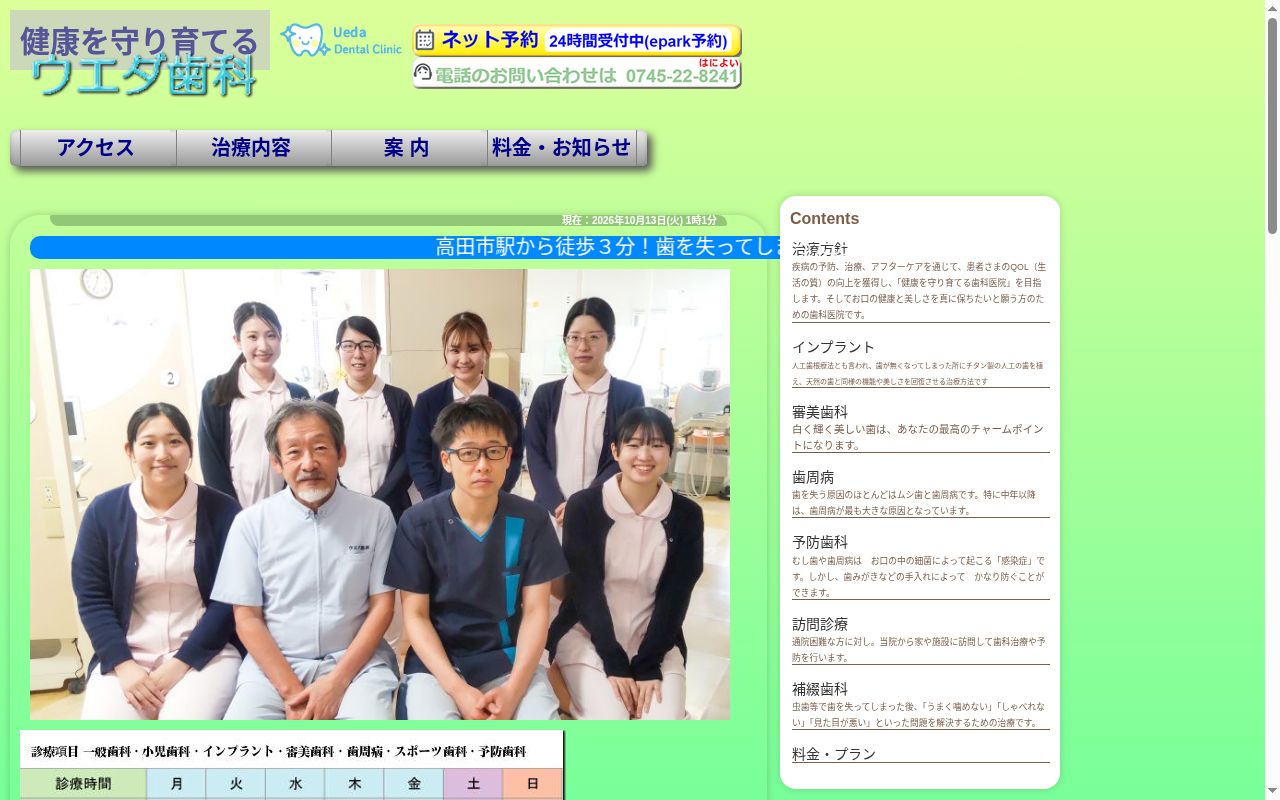Click the Ueda Dental Clinic tooth logo
Viewport: 1280px width, 800px height.
[x=341, y=40]
